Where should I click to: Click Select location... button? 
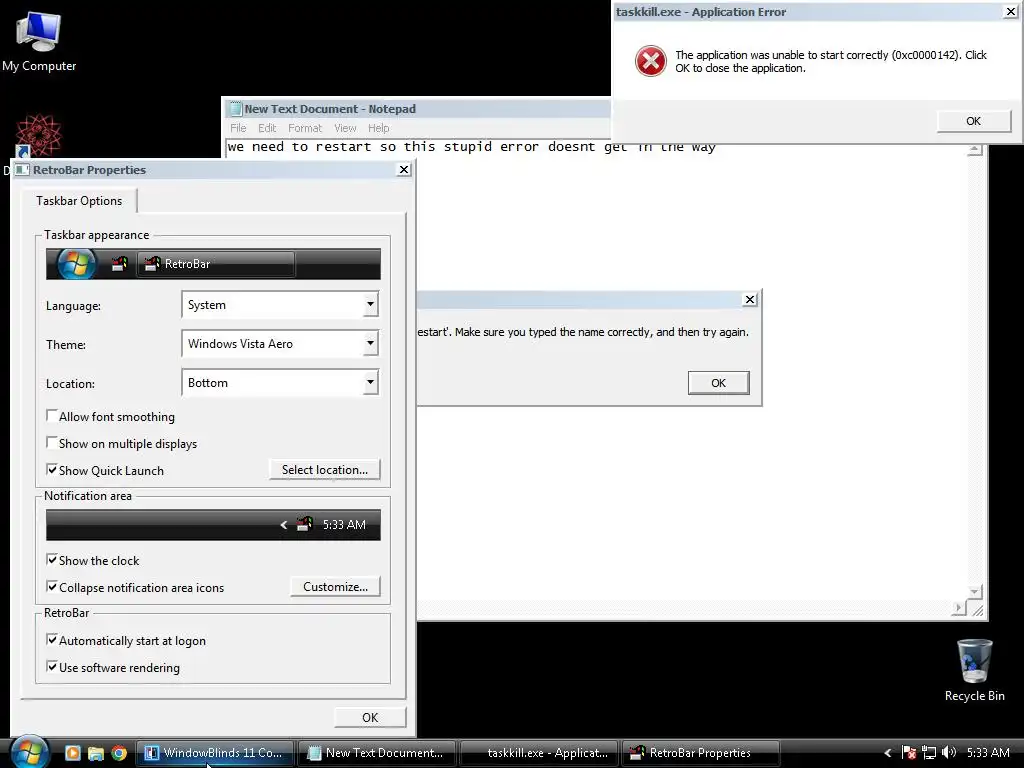pos(325,470)
